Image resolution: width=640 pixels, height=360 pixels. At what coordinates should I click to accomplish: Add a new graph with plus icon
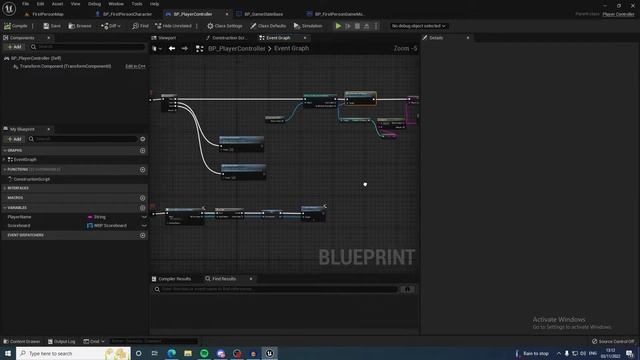point(142,151)
